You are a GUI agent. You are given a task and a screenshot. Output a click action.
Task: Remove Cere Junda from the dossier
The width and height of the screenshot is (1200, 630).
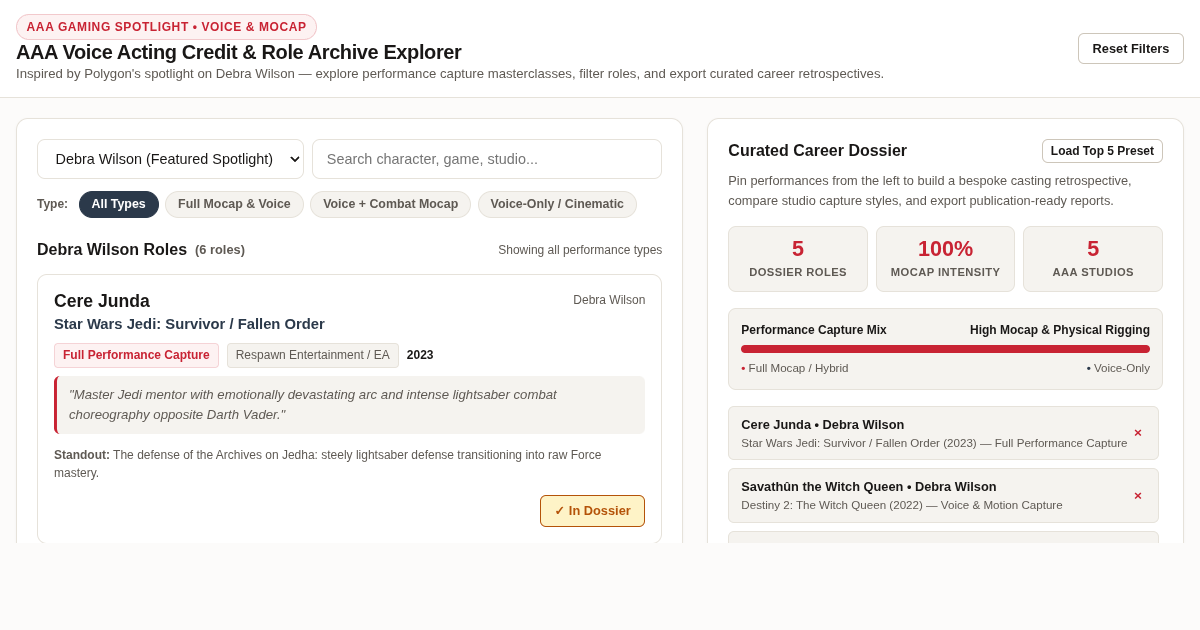(1138, 433)
